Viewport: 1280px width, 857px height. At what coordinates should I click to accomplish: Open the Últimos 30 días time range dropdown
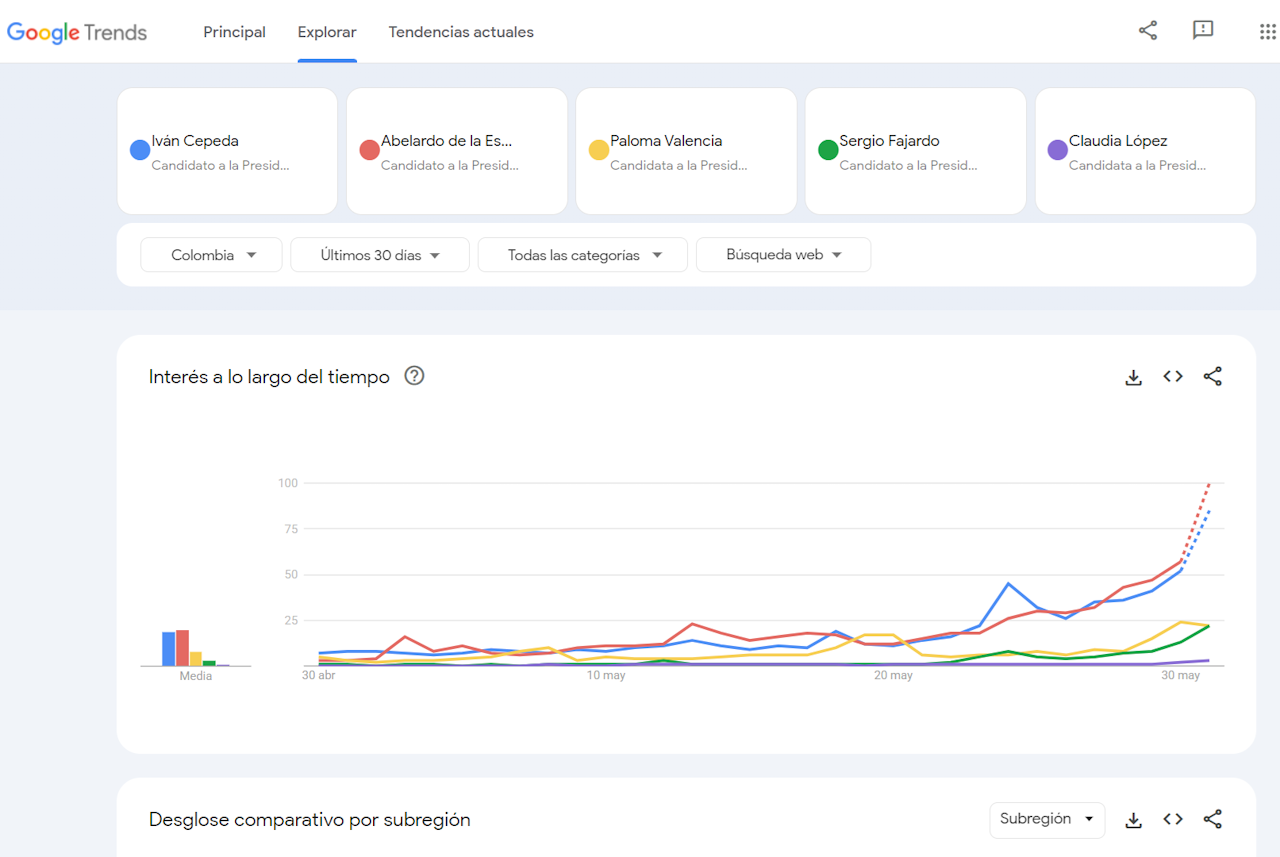[380, 255]
